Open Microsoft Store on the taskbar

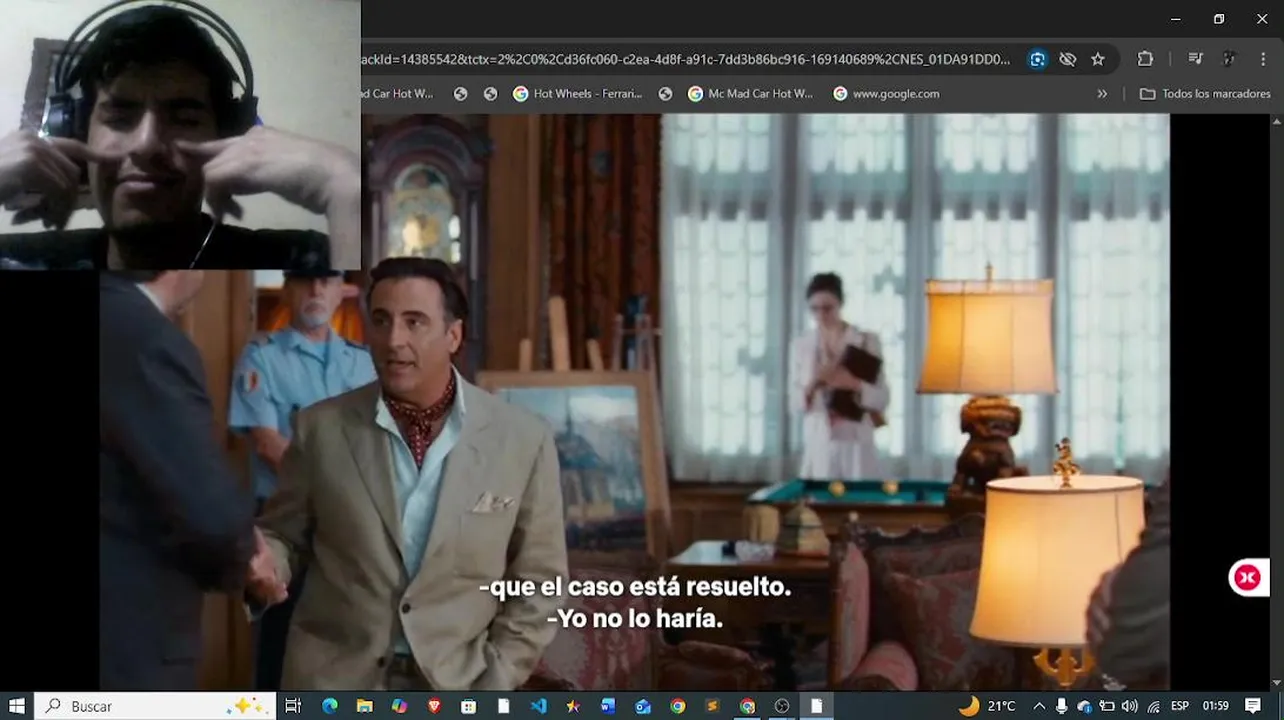point(469,706)
